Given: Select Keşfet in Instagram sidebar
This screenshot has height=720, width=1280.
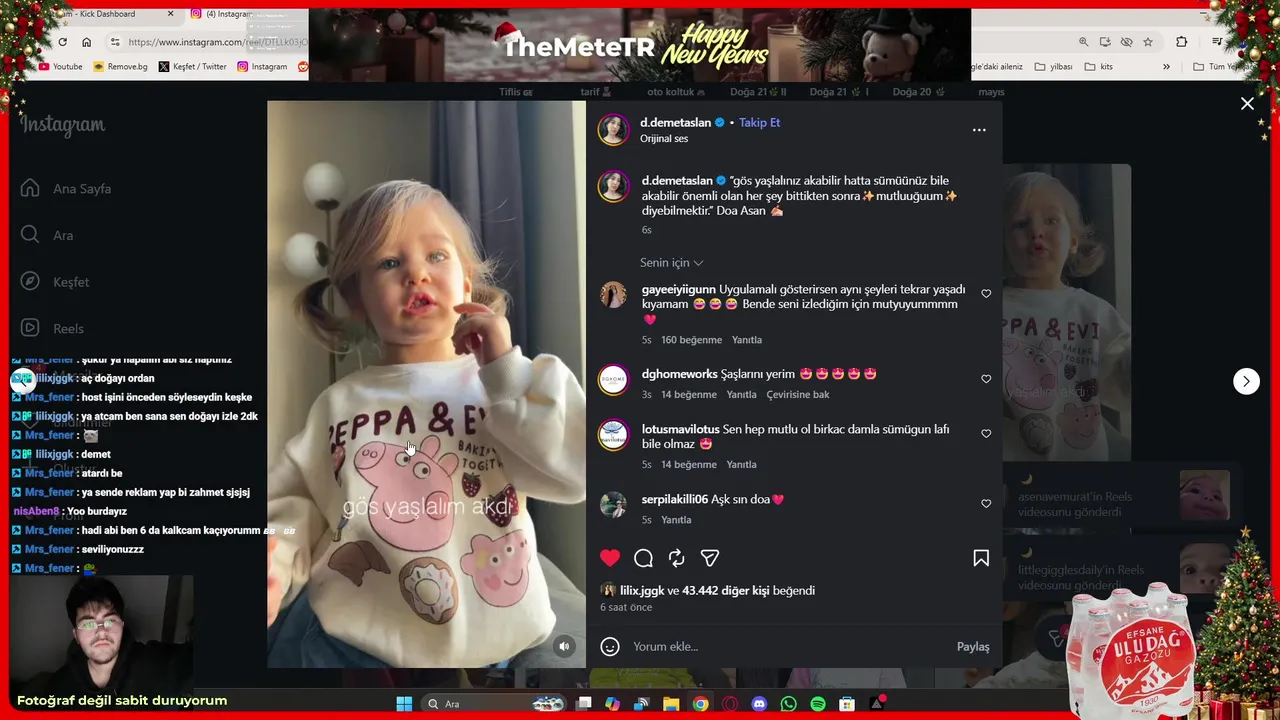Looking at the screenshot, I should tap(70, 282).
